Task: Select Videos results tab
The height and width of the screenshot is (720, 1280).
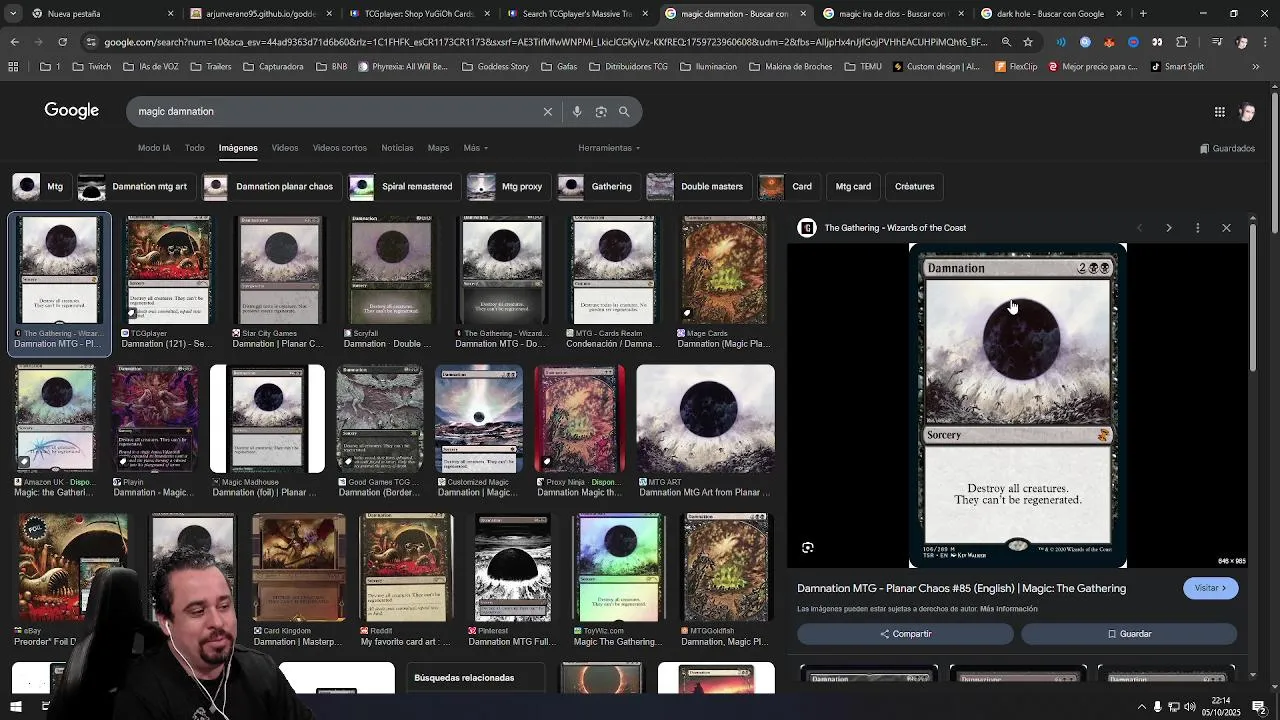Action: [x=285, y=148]
